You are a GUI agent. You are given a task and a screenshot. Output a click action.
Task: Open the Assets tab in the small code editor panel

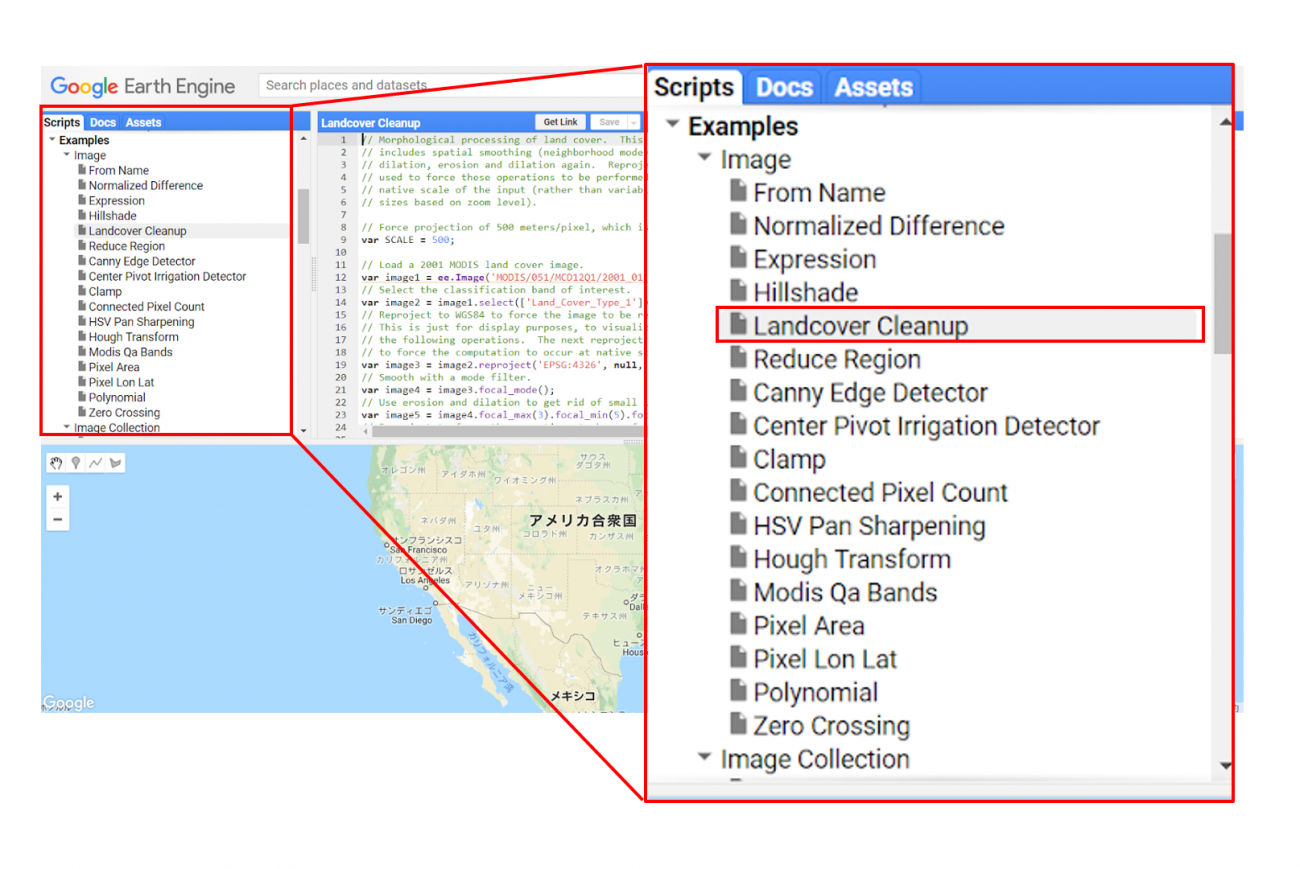[143, 122]
